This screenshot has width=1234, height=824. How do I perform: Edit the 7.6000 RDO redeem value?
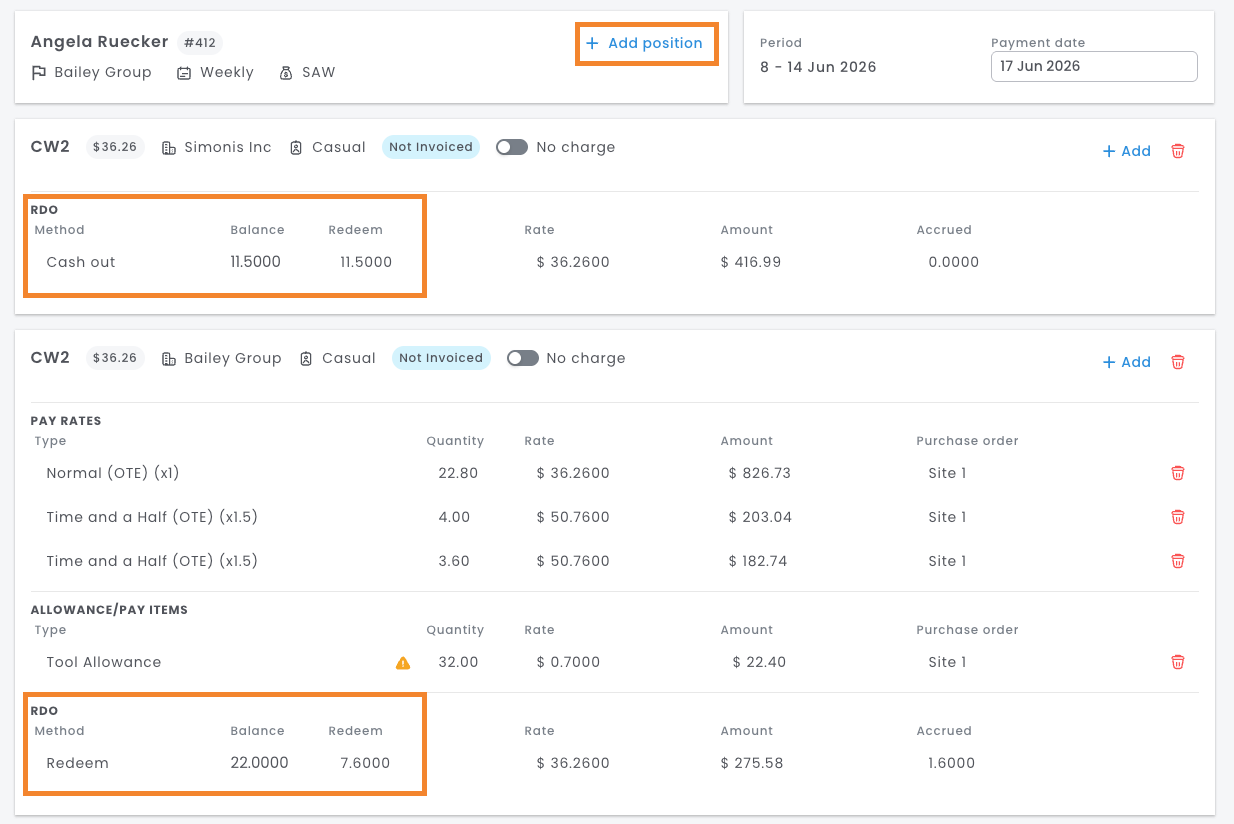coord(365,763)
